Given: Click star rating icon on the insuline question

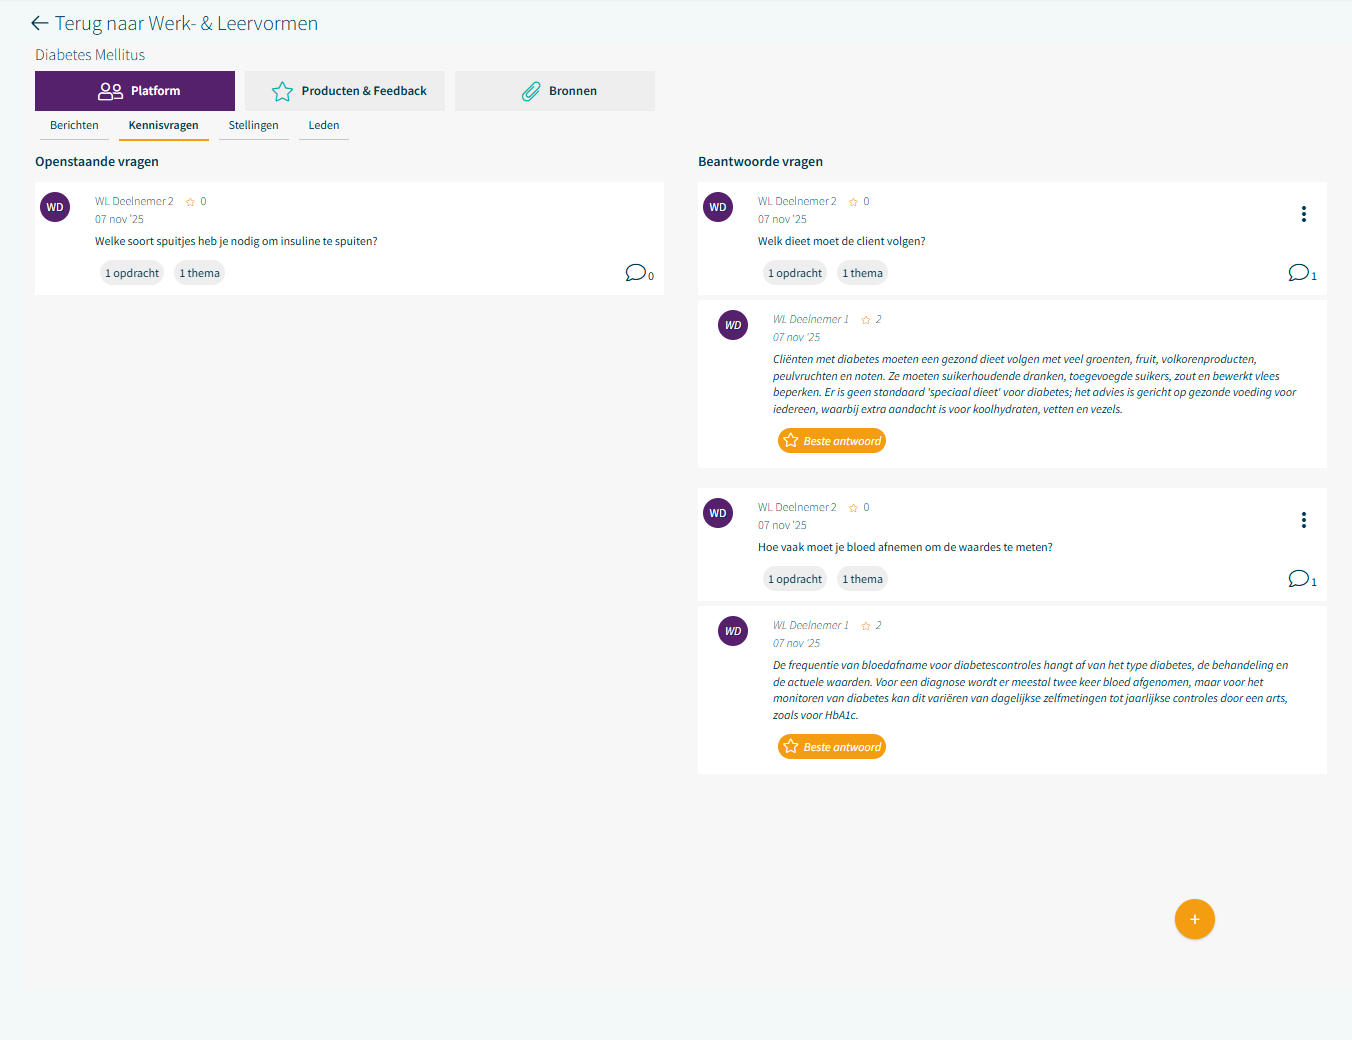Looking at the screenshot, I should (x=190, y=202).
